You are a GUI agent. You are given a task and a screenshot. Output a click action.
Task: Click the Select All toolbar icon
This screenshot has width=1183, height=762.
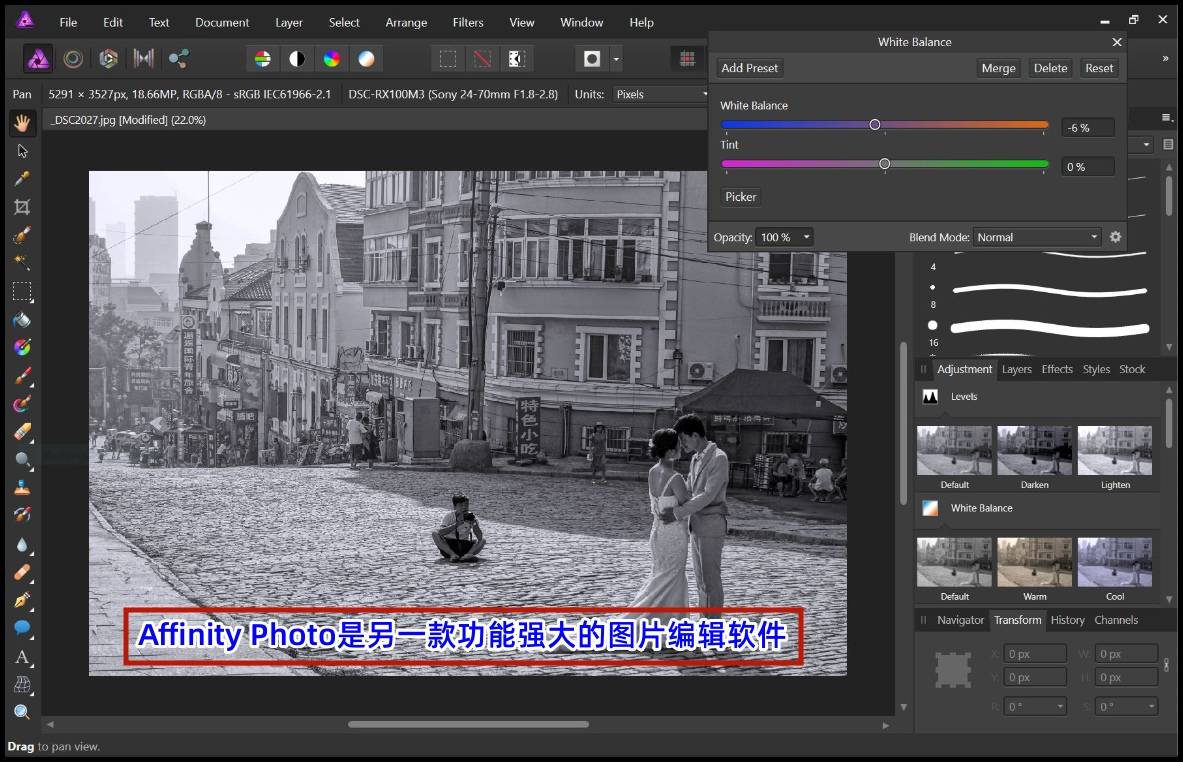pyautogui.click(x=447, y=59)
